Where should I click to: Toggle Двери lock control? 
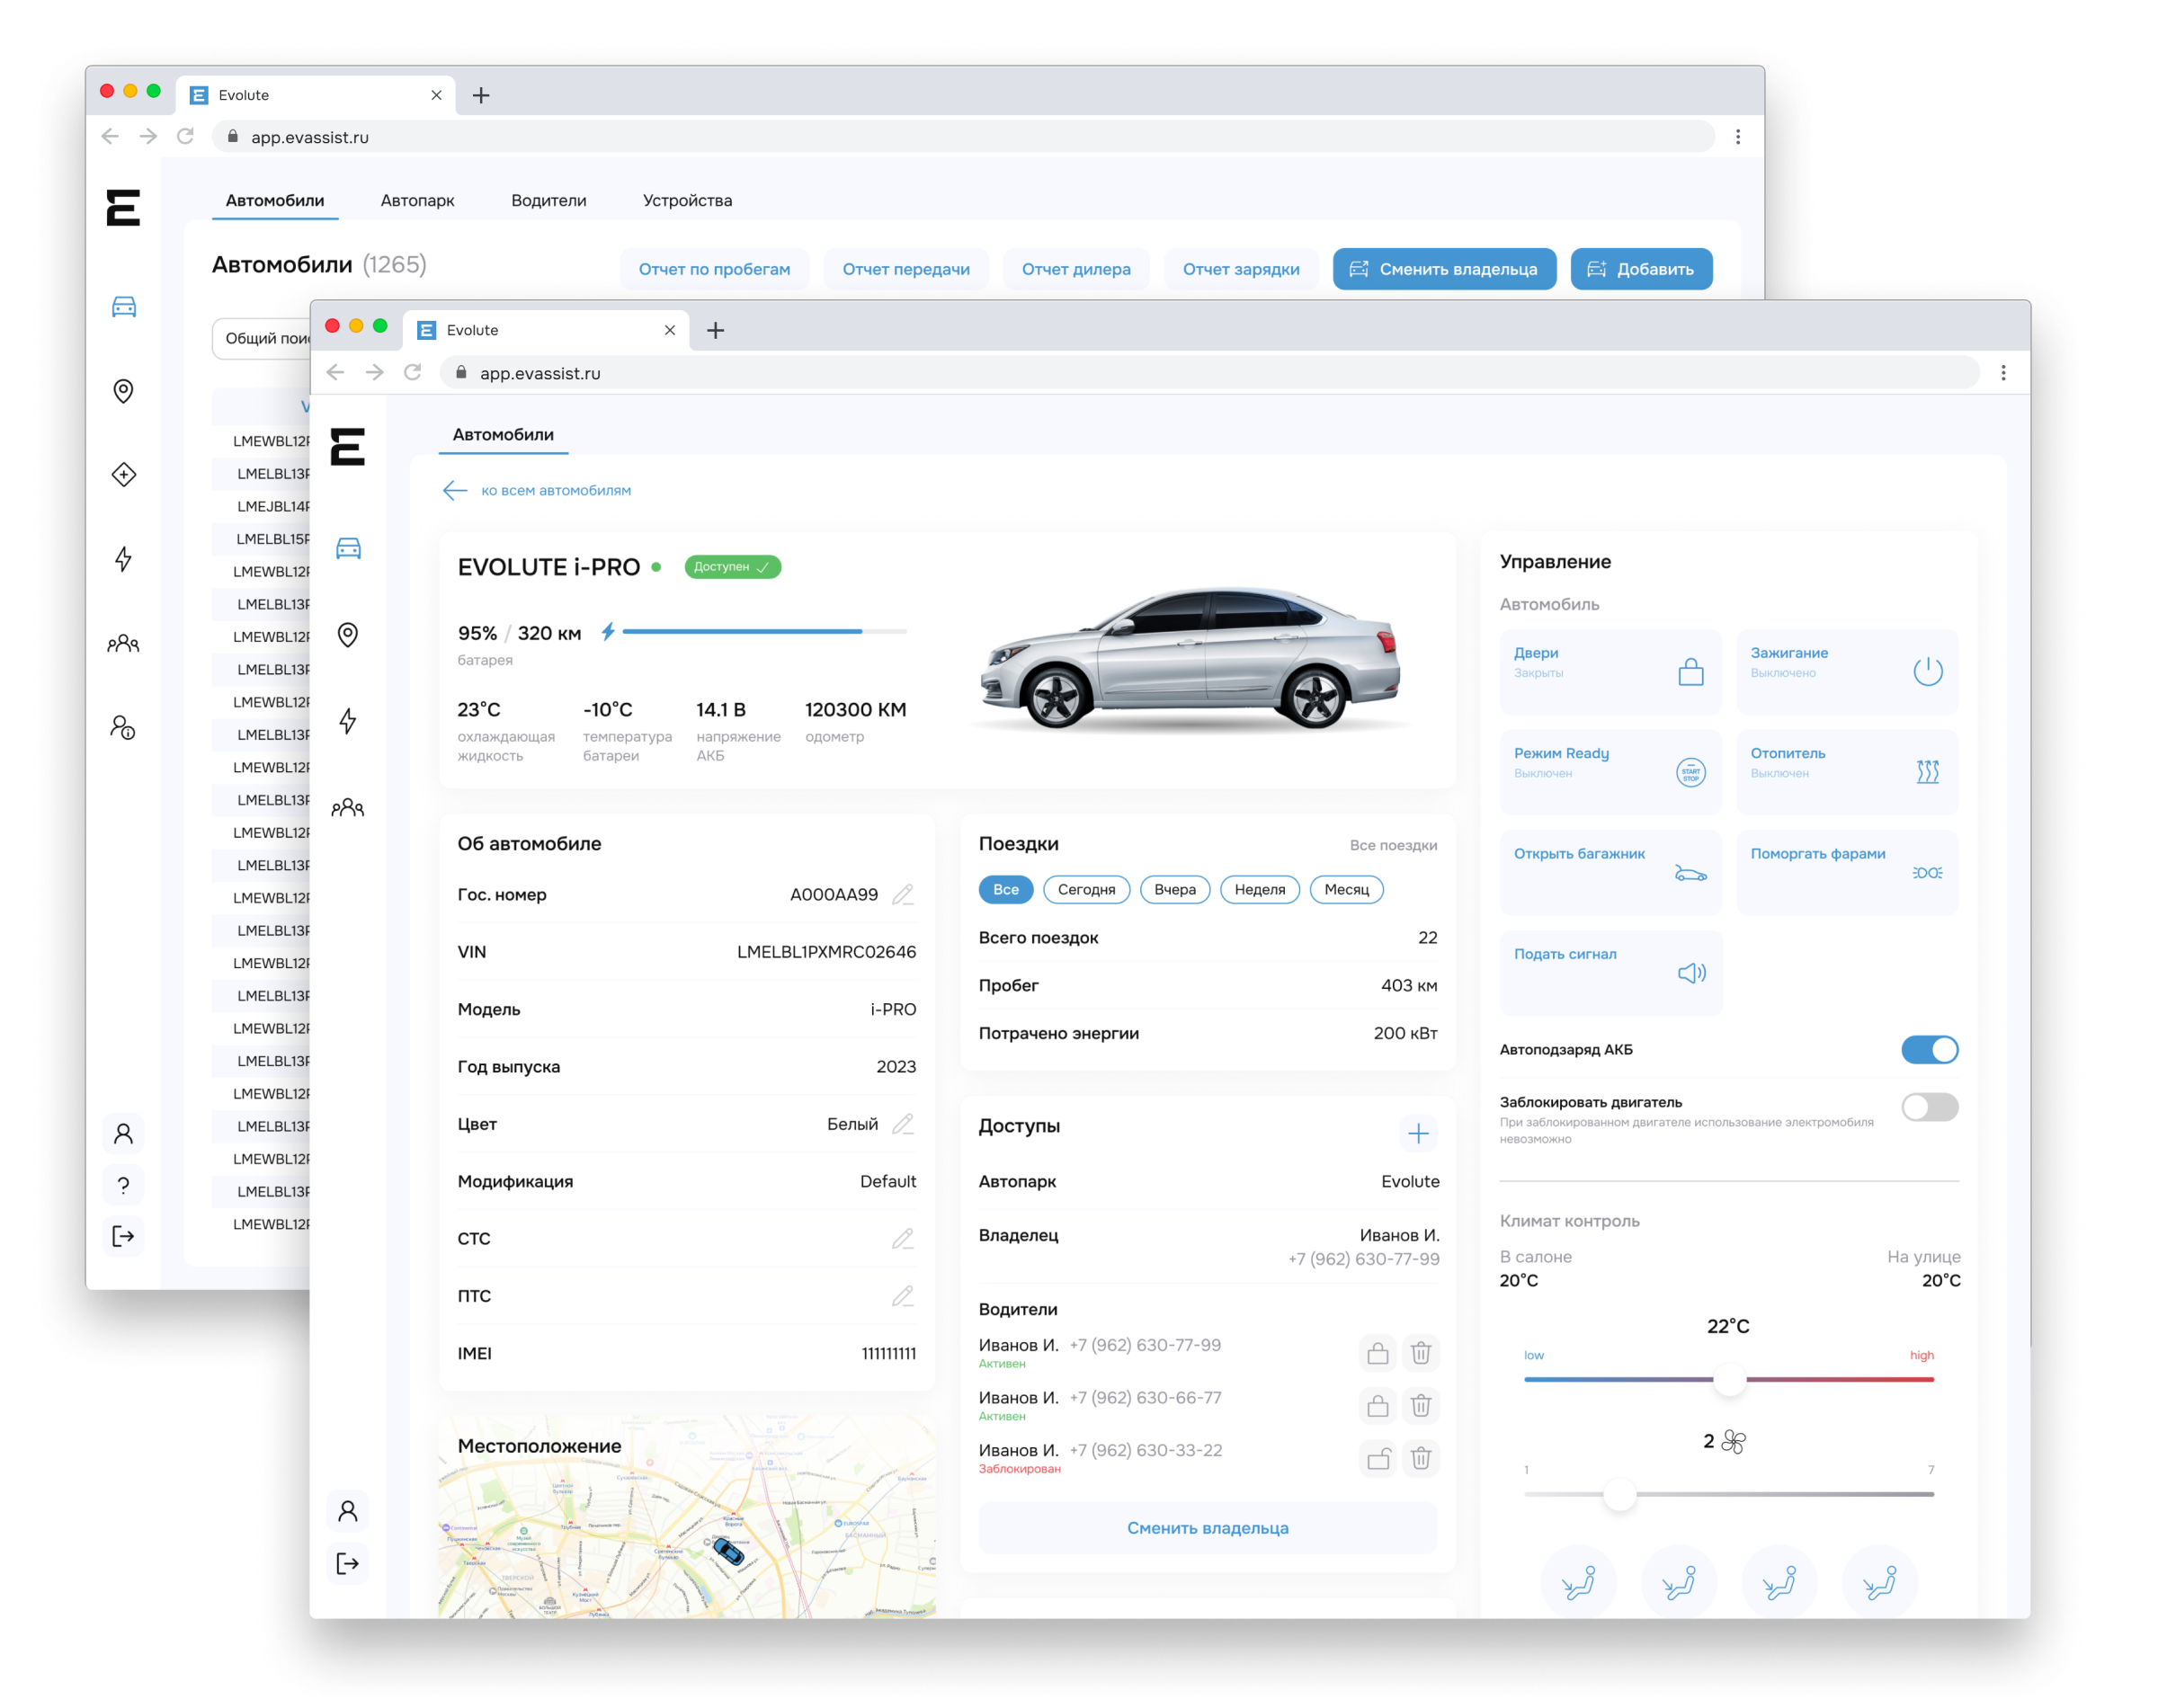1611,672
